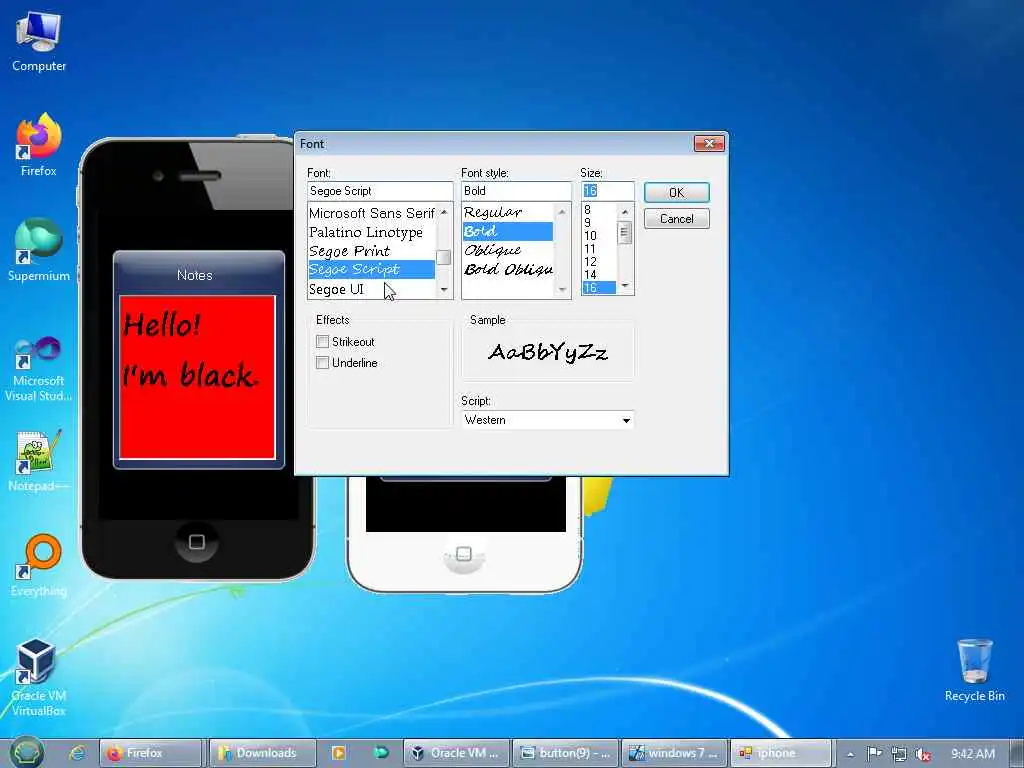Viewport: 1024px width, 768px height.
Task: Choose Regular font style
Action: (508, 212)
